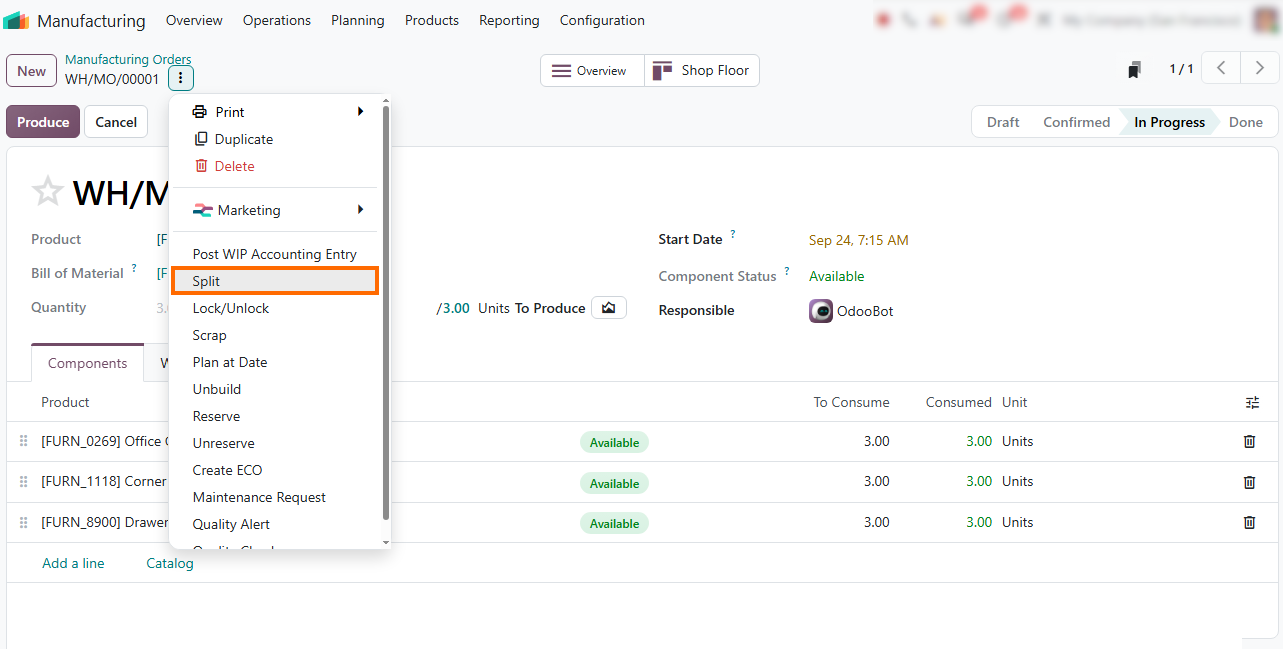Delete the FURN_0269 component row
The height and width of the screenshot is (649, 1283).
pos(1249,441)
